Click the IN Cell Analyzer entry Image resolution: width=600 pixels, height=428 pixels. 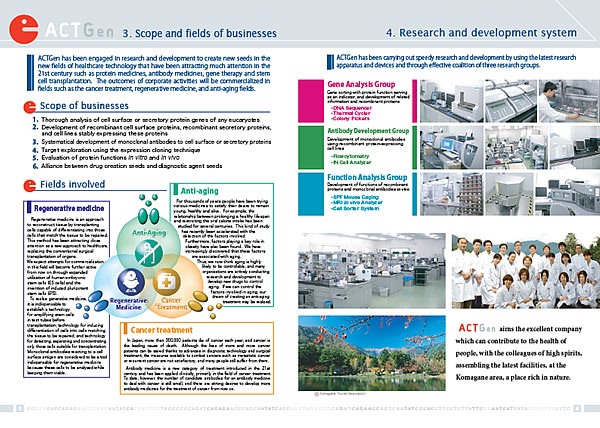tap(350, 162)
